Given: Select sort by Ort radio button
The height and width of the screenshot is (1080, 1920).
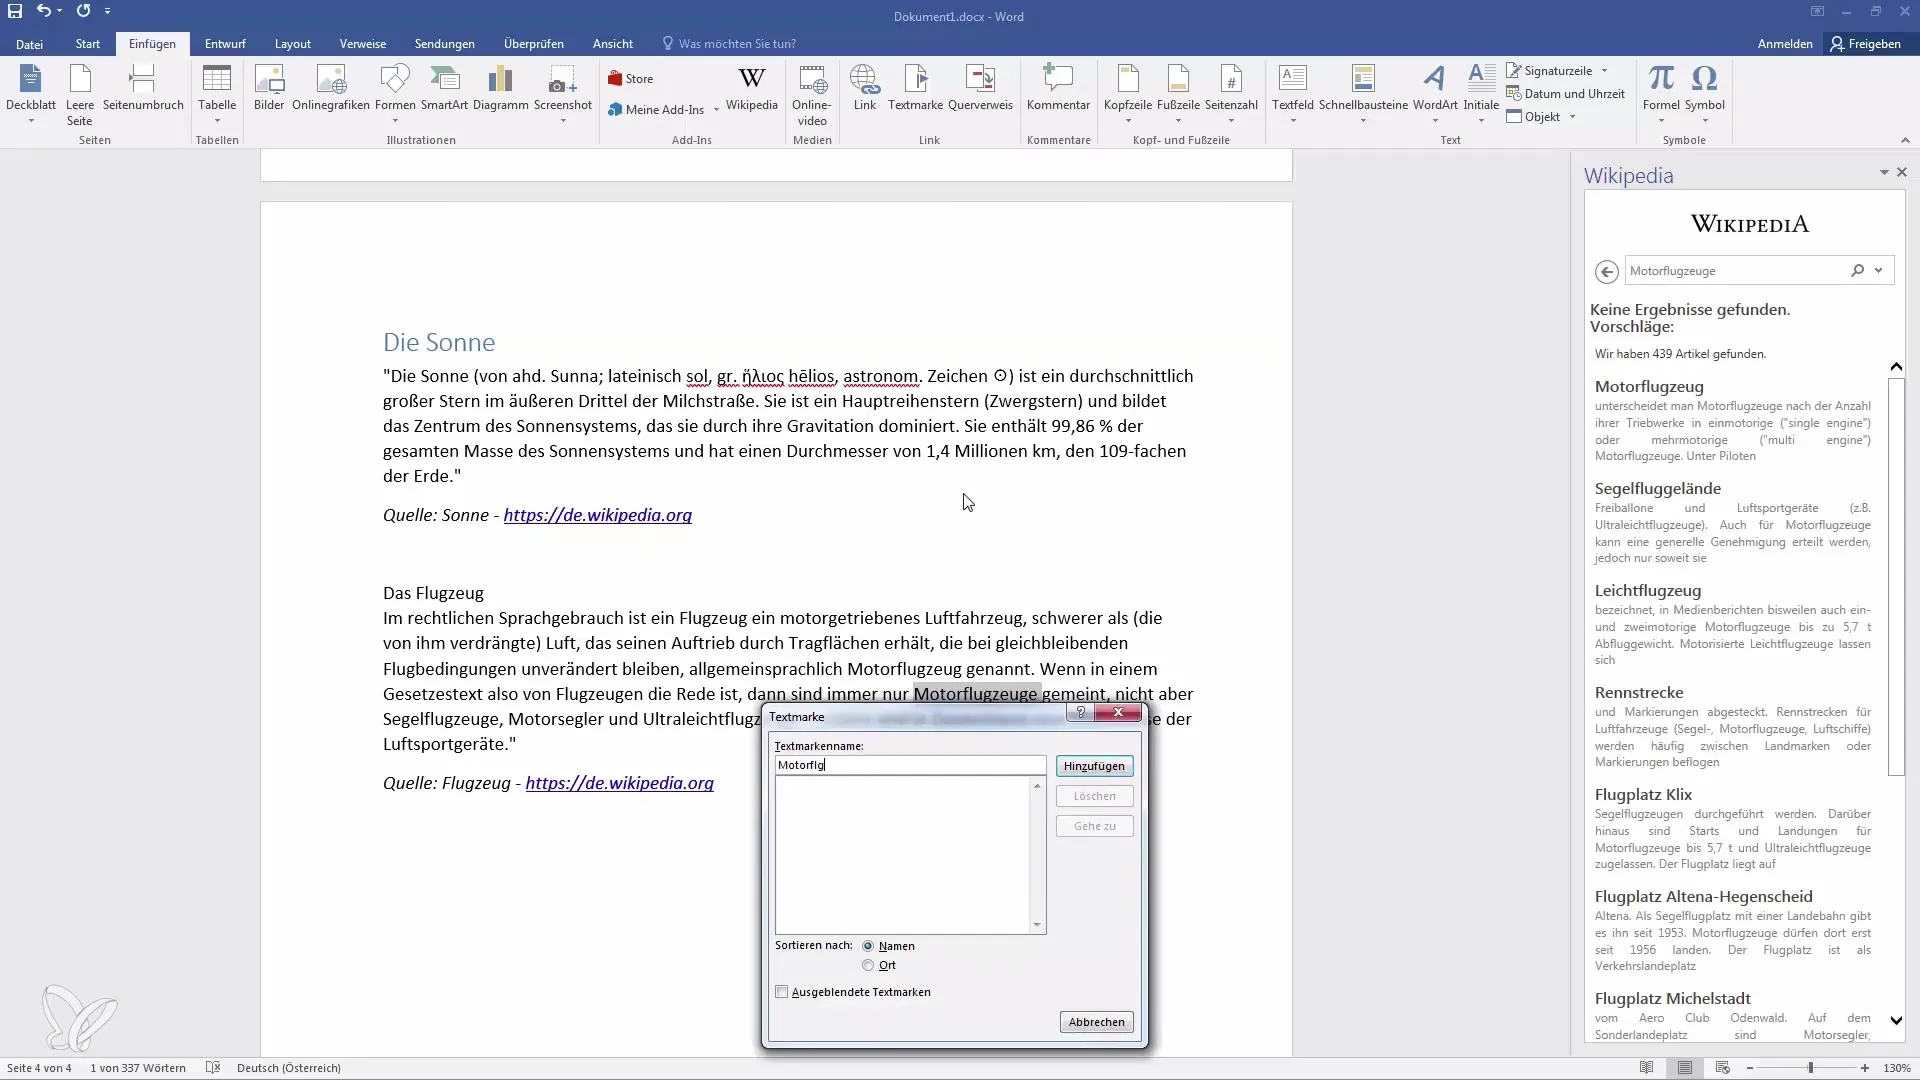Looking at the screenshot, I should click(x=867, y=965).
